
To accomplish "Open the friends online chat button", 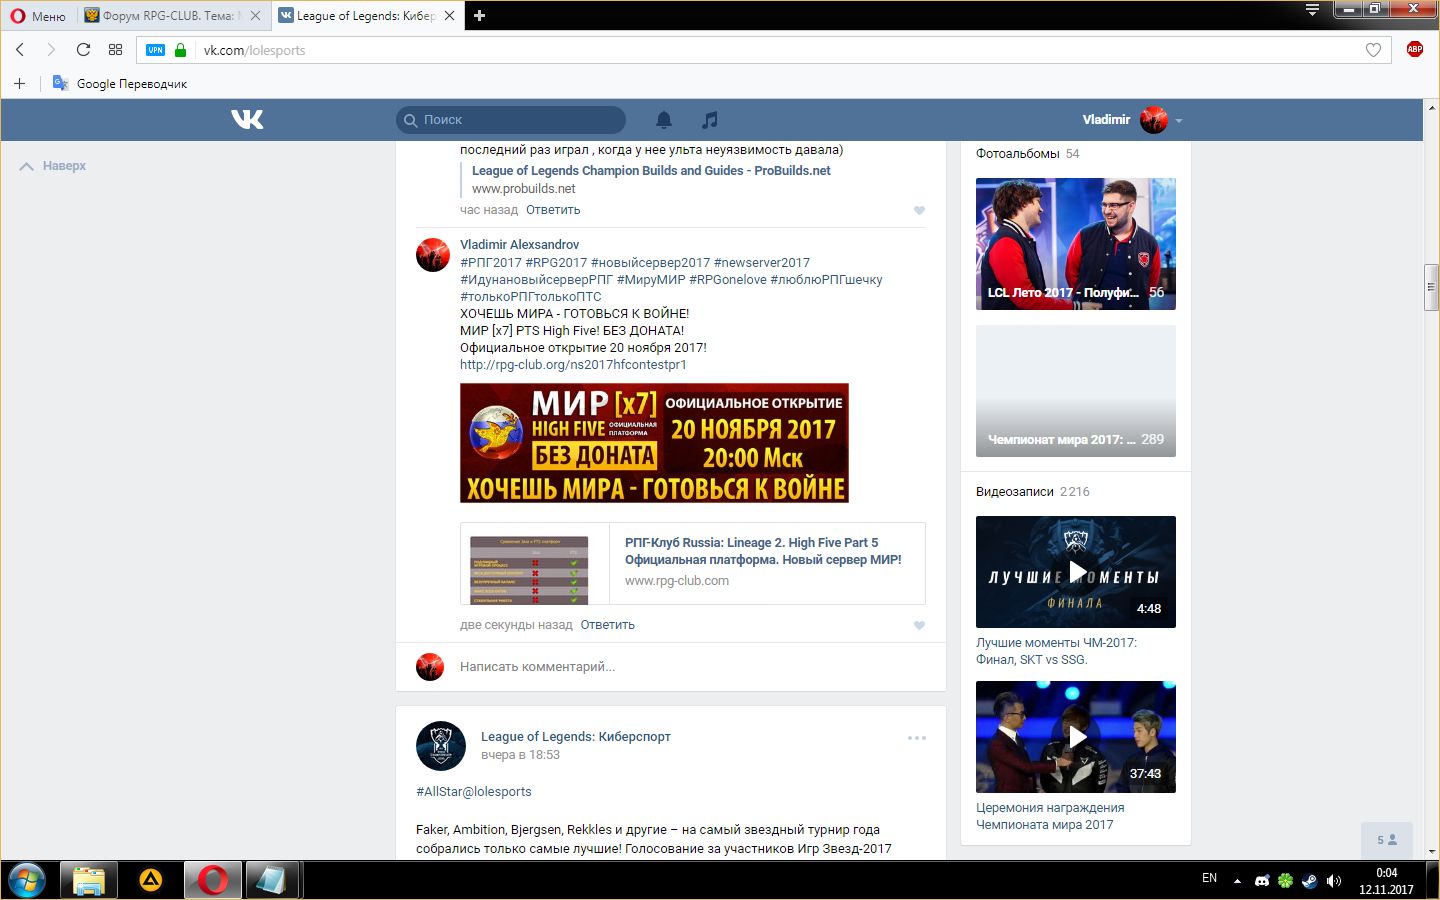I will pos(1387,840).
